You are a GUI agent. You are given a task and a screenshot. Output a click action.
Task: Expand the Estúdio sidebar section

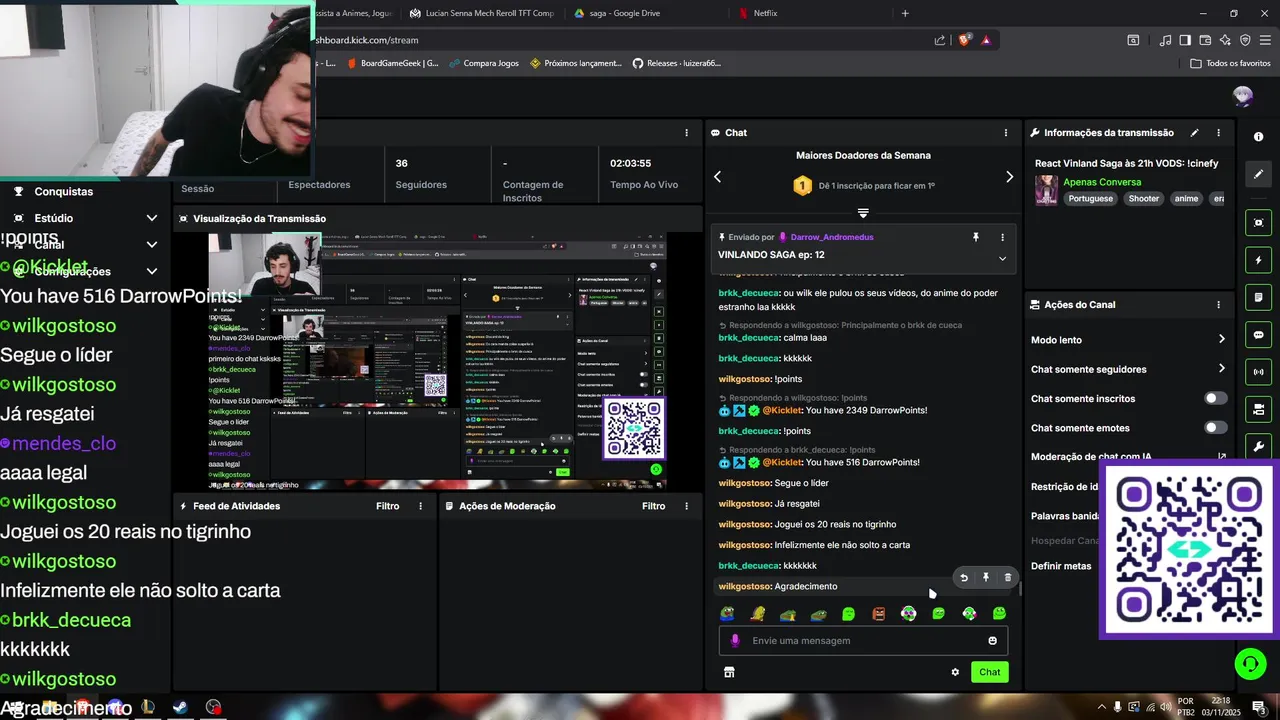click(x=151, y=218)
